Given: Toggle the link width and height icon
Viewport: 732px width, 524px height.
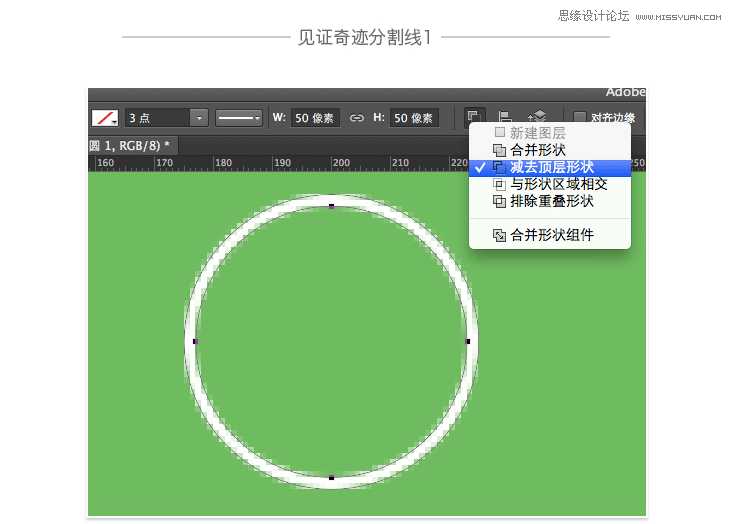Looking at the screenshot, I should point(357,118).
